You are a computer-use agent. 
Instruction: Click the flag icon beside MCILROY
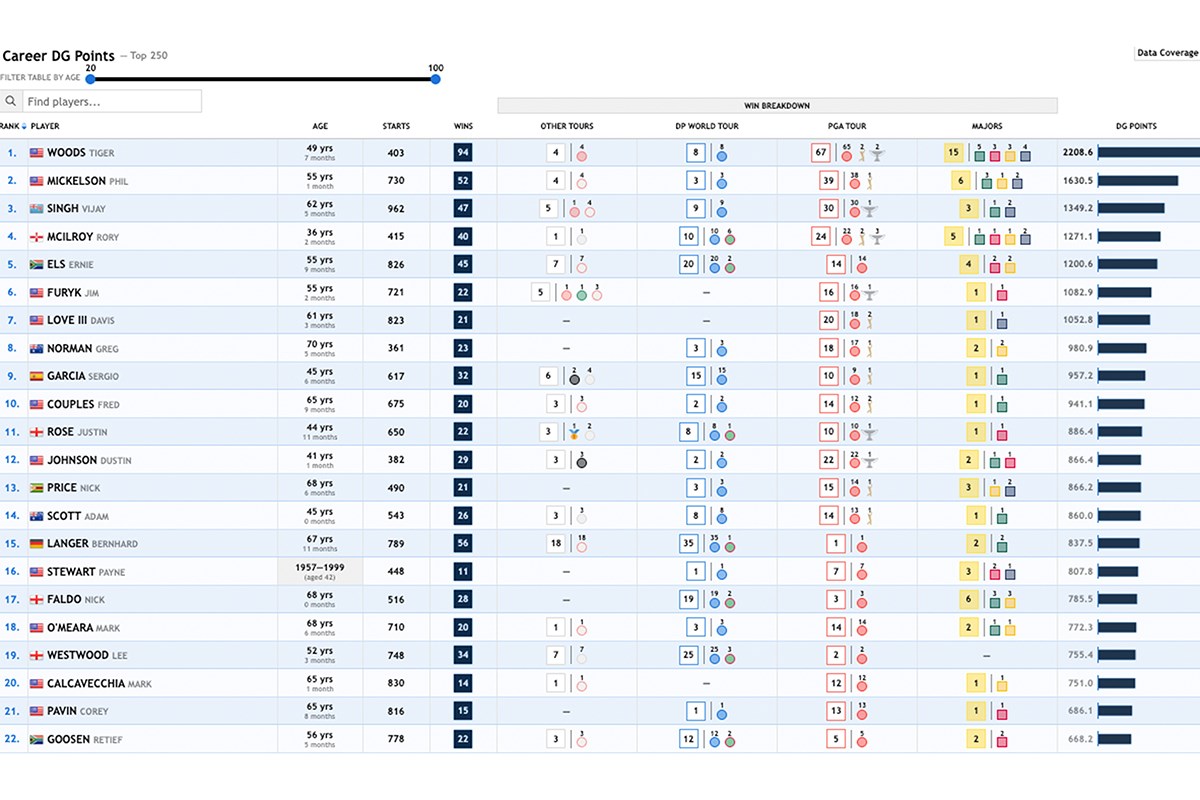point(37,237)
